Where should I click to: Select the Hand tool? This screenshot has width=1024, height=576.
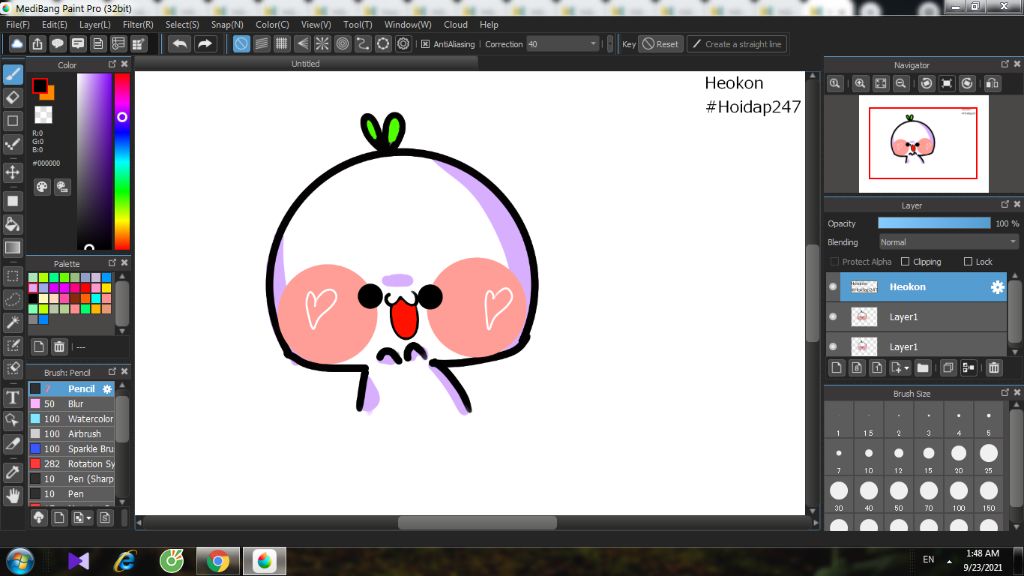pos(12,496)
